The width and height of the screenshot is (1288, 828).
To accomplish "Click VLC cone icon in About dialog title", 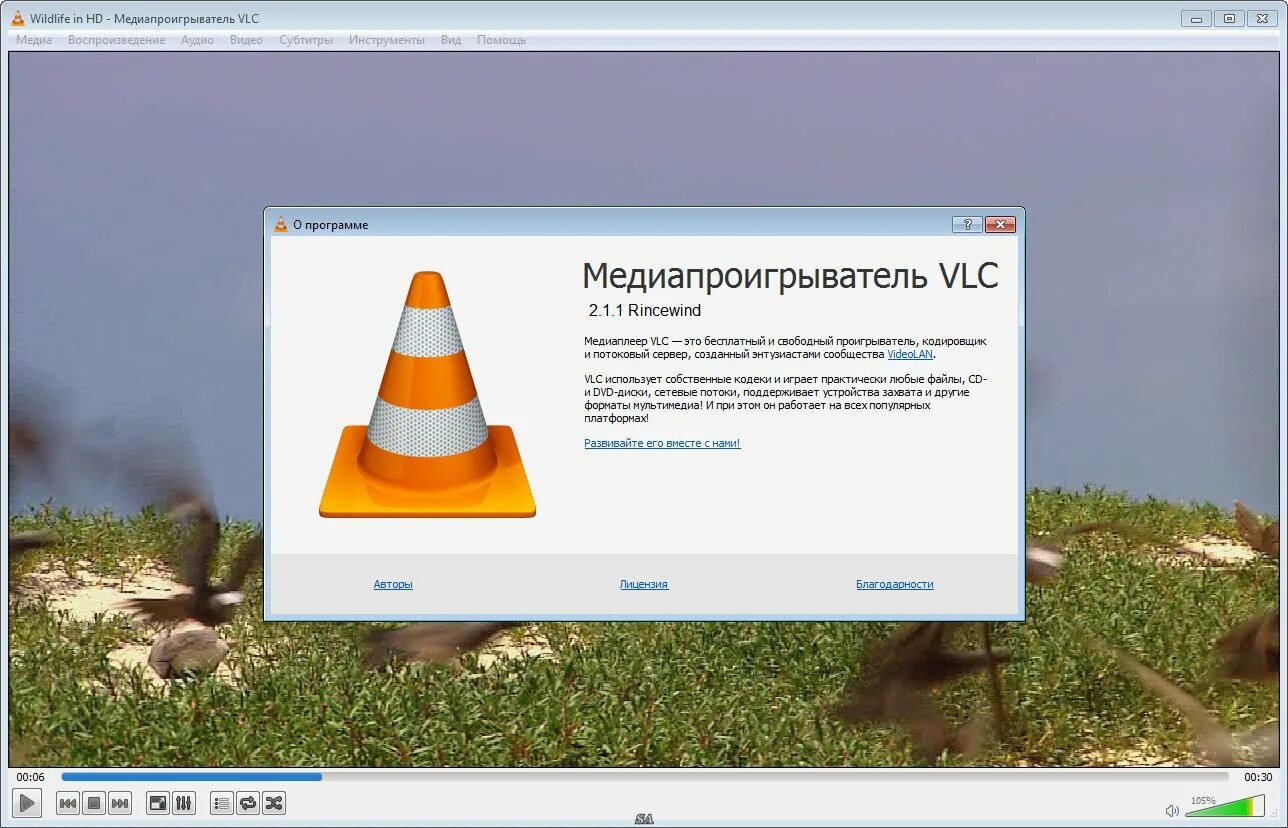I will point(281,224).
